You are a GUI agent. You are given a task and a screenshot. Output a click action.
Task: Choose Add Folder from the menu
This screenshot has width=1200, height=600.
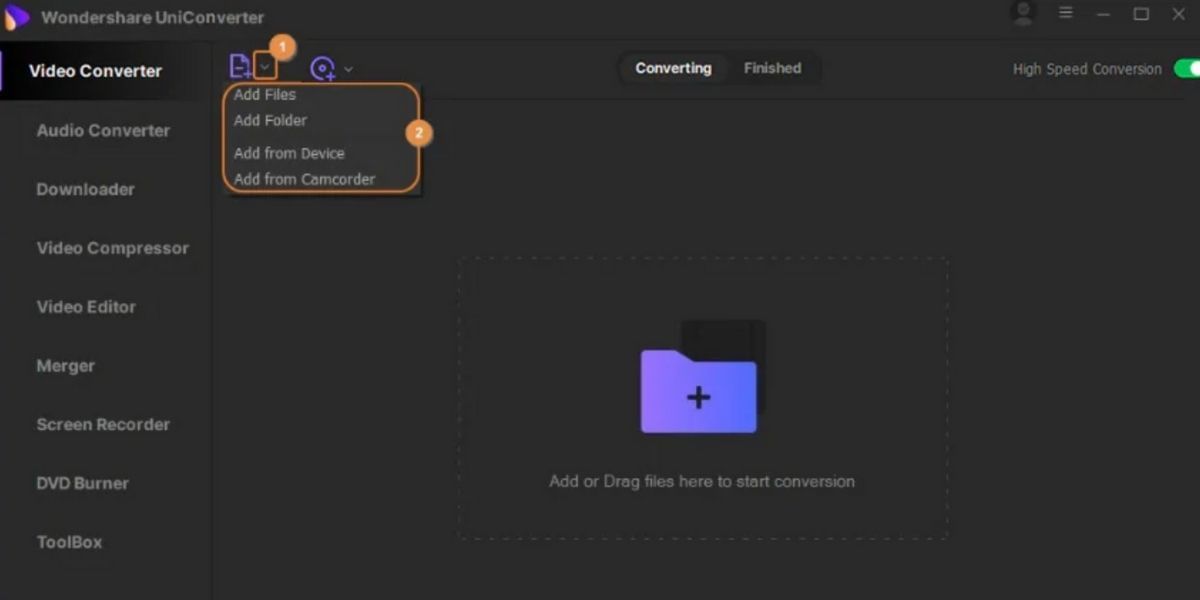point(270,120)
